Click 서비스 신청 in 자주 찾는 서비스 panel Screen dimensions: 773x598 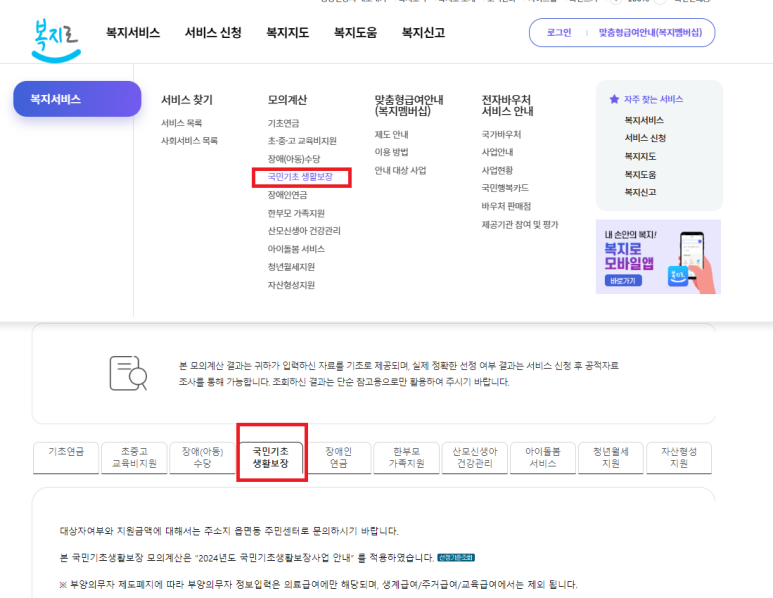coord(645,138)
